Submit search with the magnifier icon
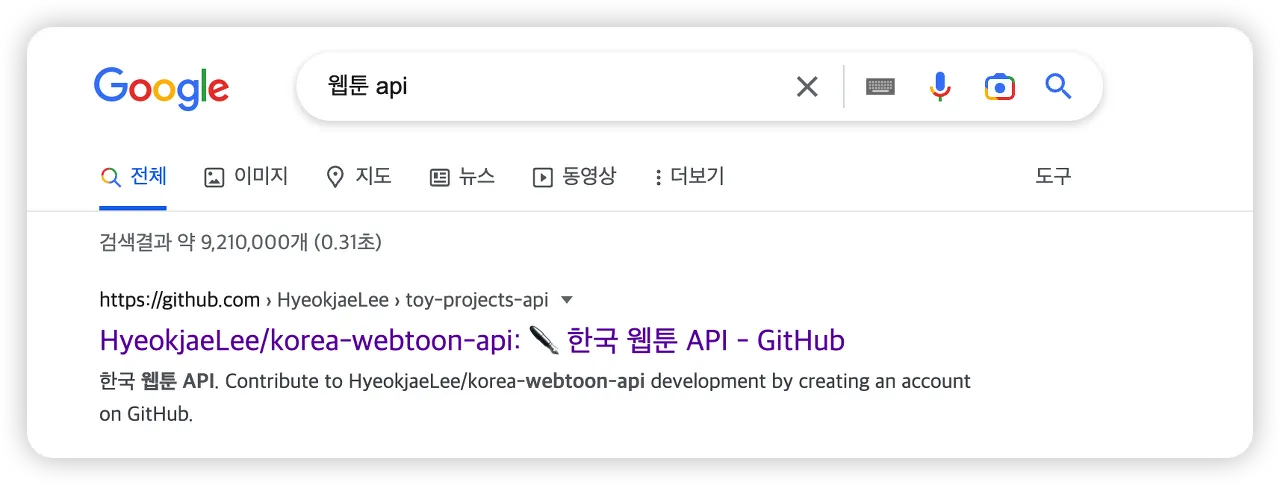Viewport: 1280px width, 485px height. coord(1058,87)
